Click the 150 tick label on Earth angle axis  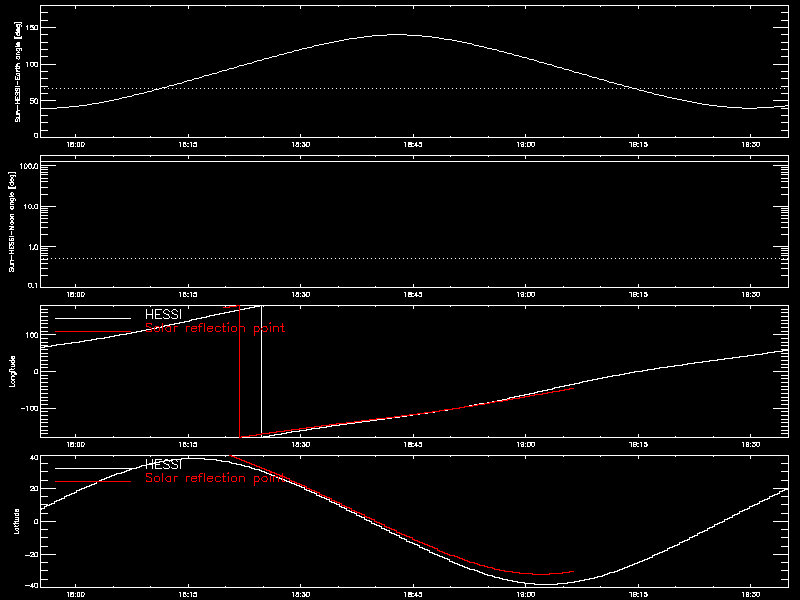pyautogui.click(x=33, y=28)
